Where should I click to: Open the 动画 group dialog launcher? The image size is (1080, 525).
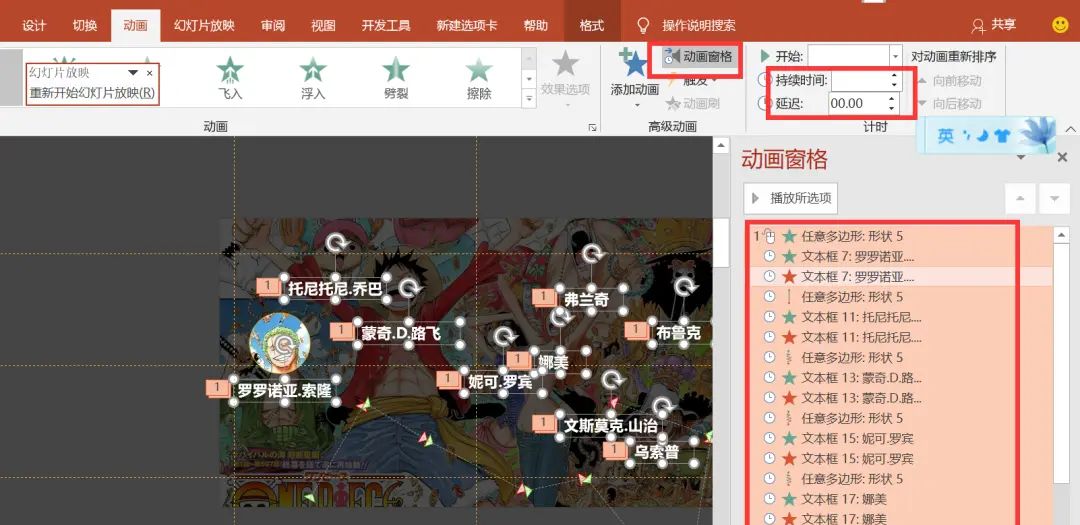[x=591, y=127]
